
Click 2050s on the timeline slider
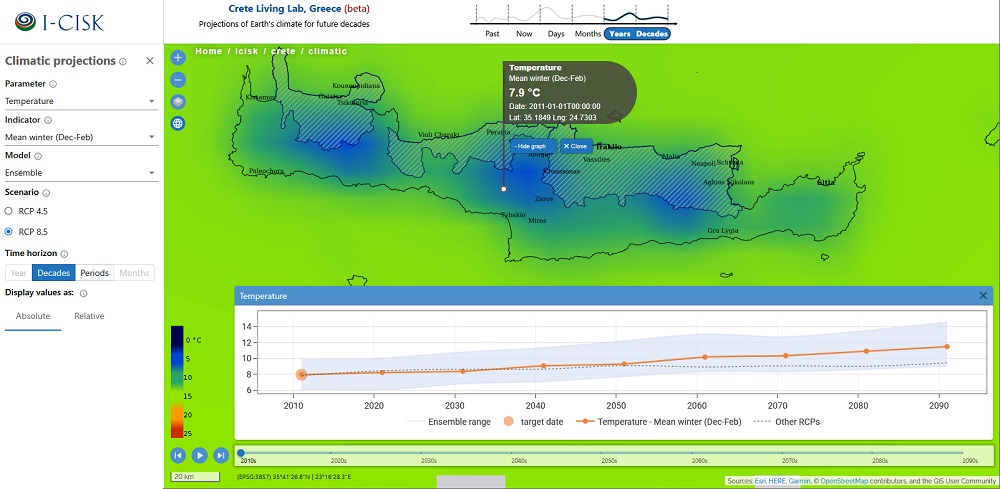608,460
